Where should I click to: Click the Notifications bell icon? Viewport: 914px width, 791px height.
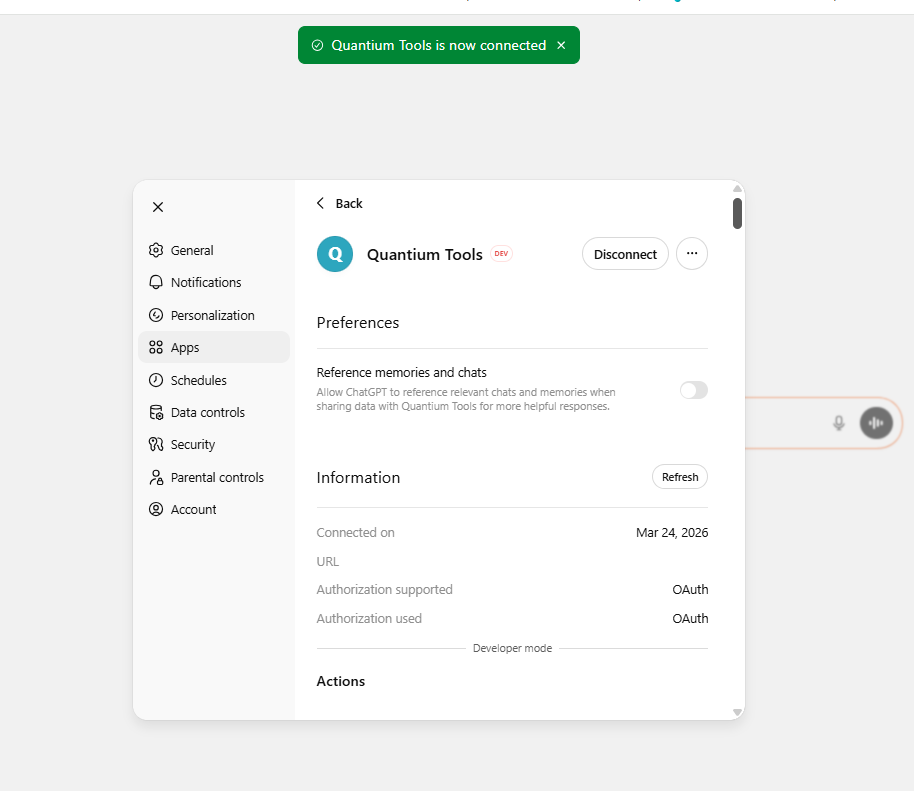pos(156,282)
